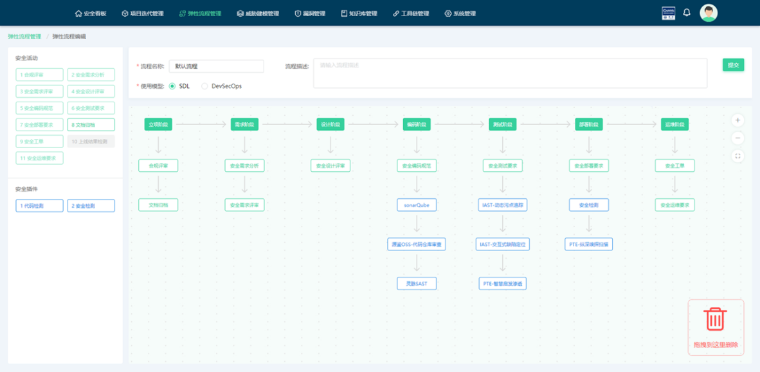The width and height of the screenshot is (760, 372).
Task: Click 安全测试要求 node under 测试阶段
Action: [x=503, y=165]
